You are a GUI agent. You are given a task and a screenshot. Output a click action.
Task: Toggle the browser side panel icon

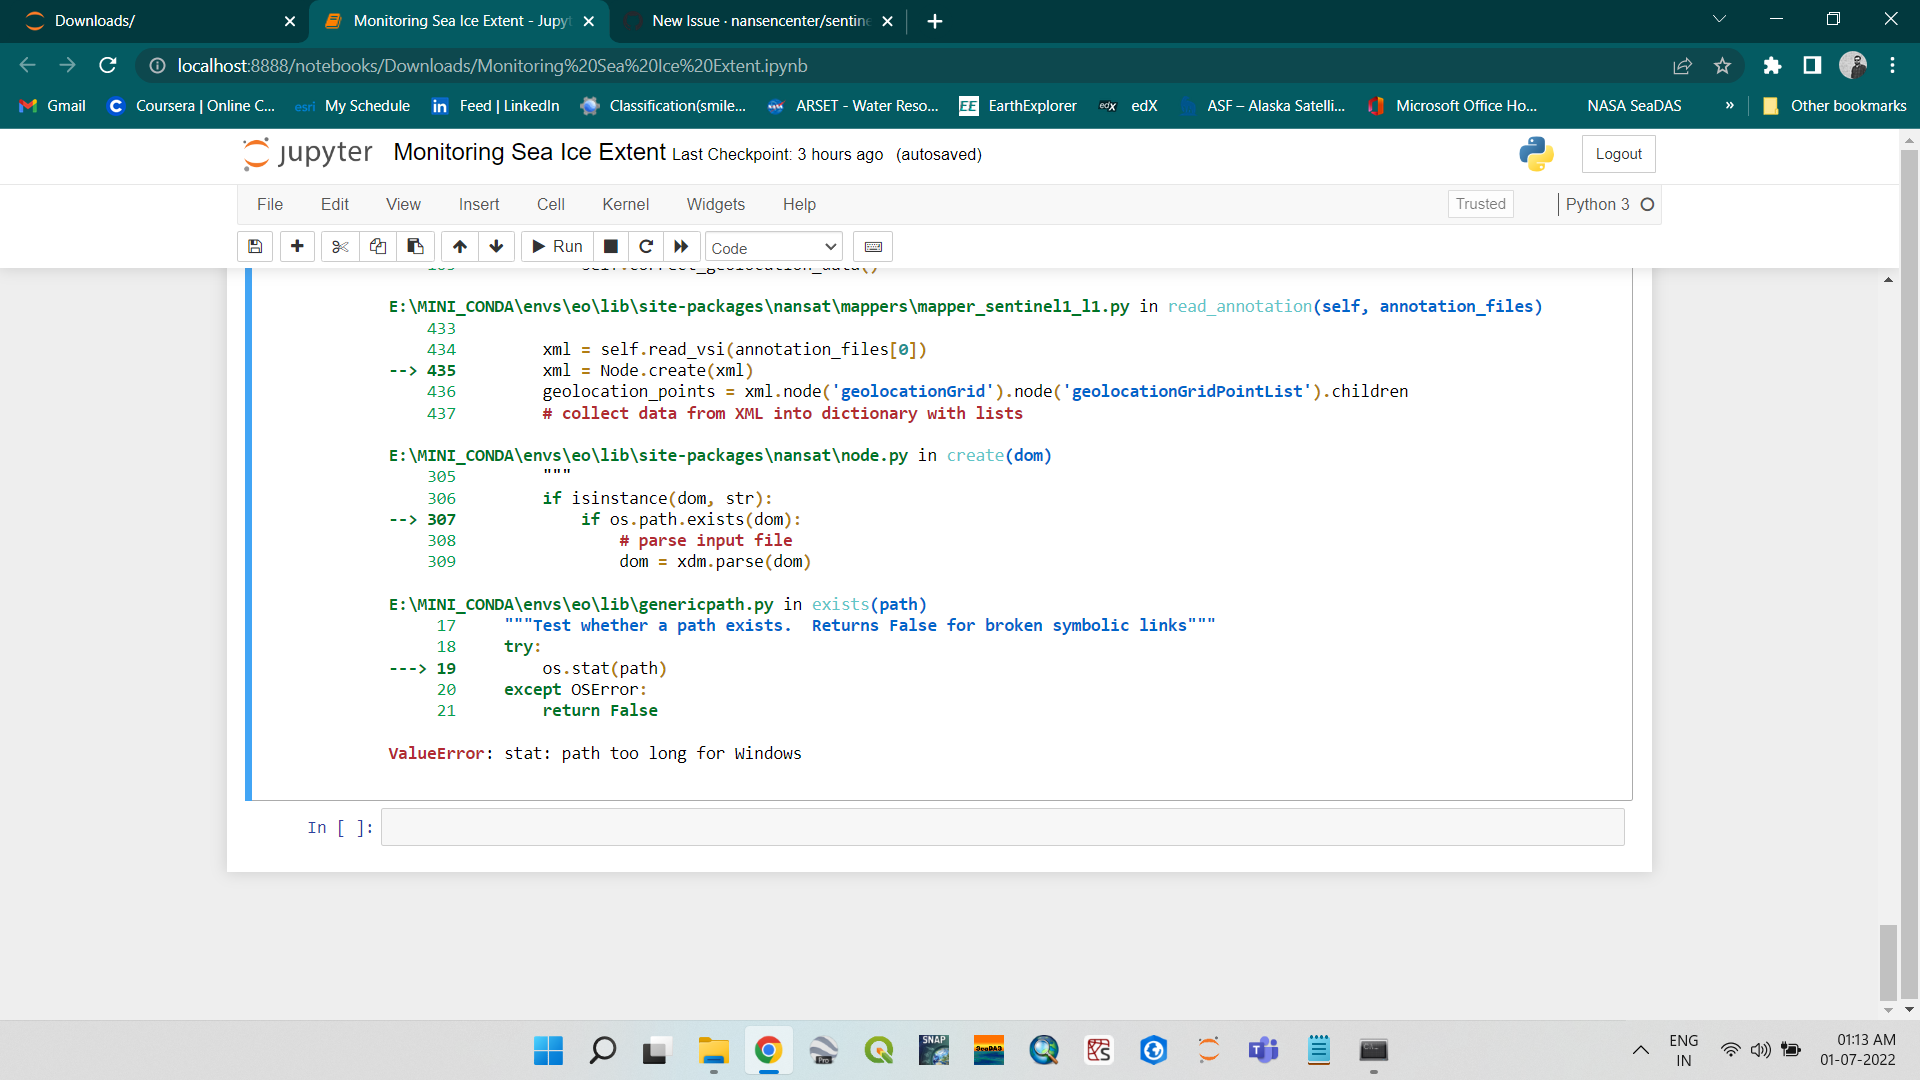coord(1812,66)
